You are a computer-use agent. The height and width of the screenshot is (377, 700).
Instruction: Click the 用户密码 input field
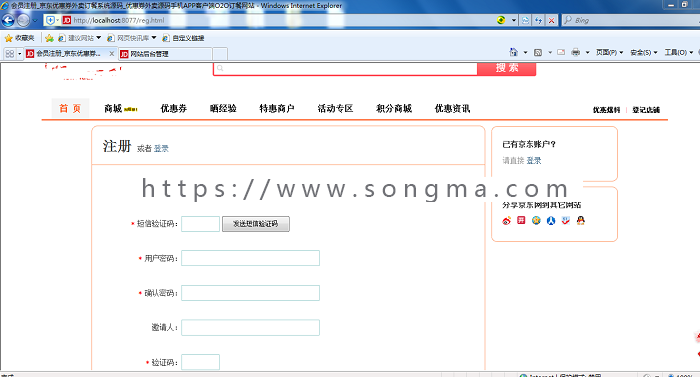click(x=250, y=258)
